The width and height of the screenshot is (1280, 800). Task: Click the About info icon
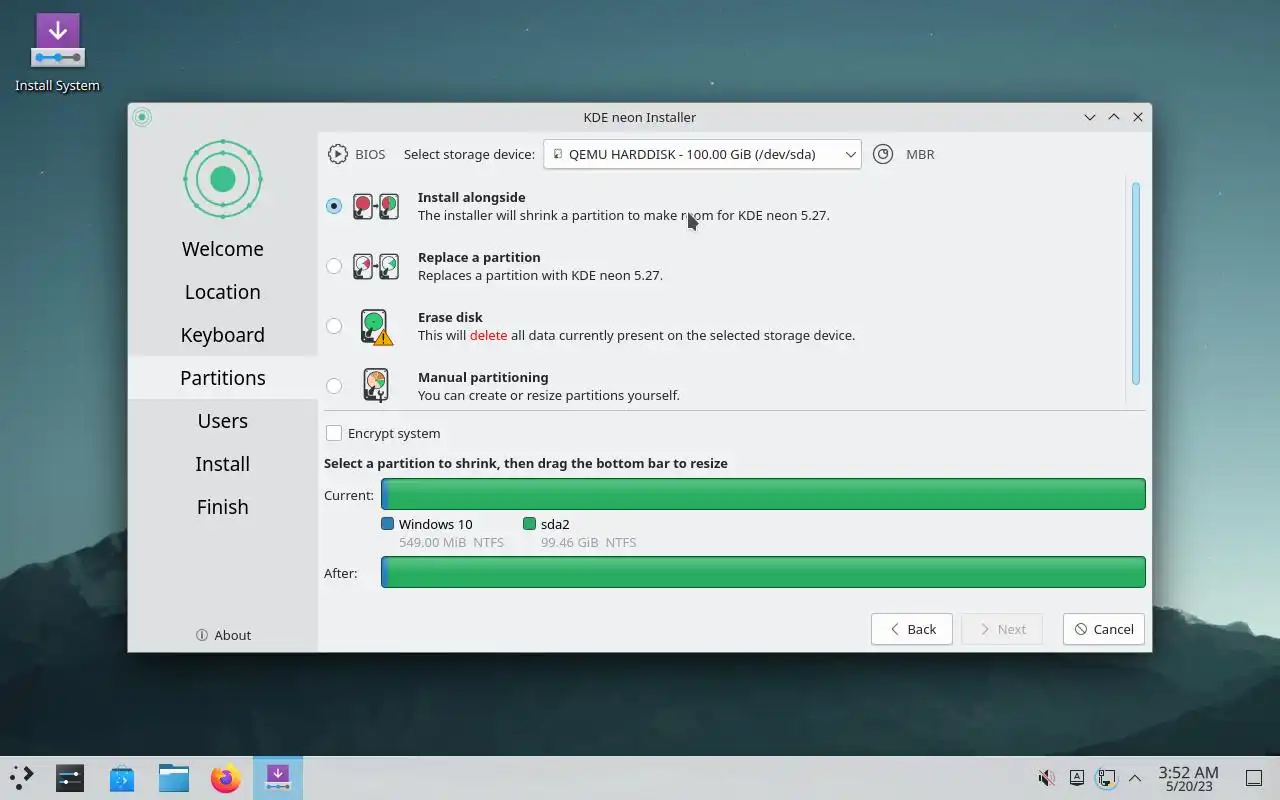click(x=202, y=635)
